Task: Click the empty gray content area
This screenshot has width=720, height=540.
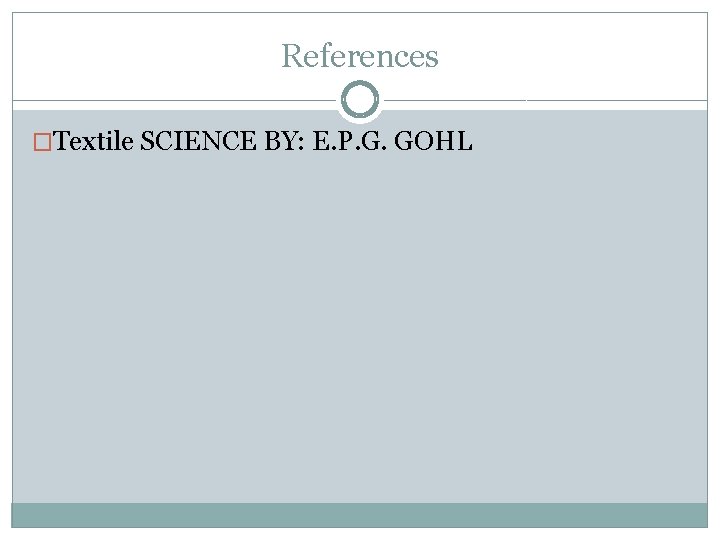Action: tap(360, 321)
